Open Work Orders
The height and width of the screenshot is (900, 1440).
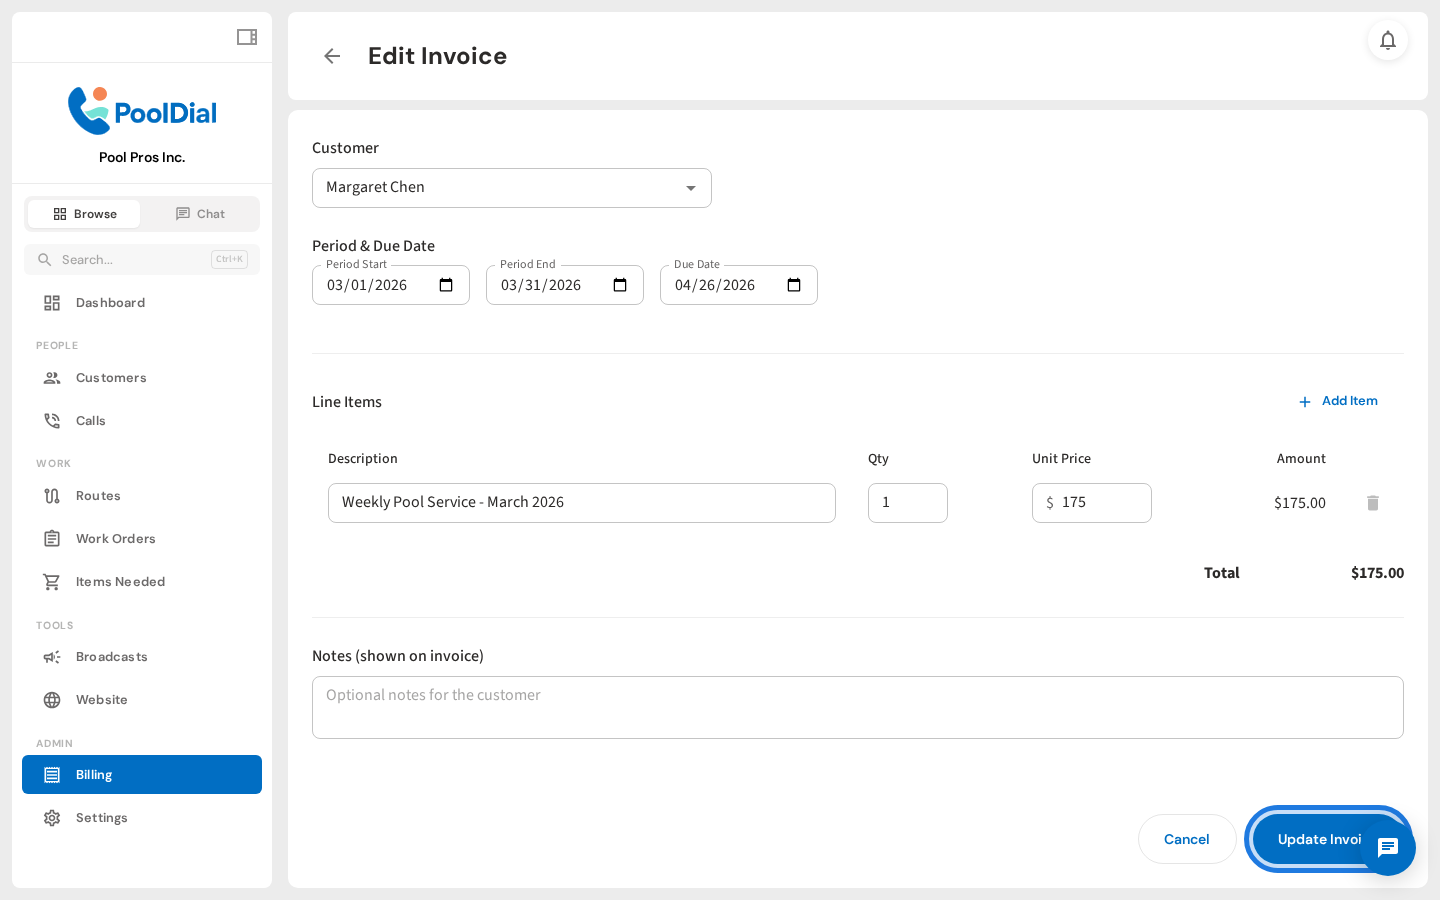(115, 538)
